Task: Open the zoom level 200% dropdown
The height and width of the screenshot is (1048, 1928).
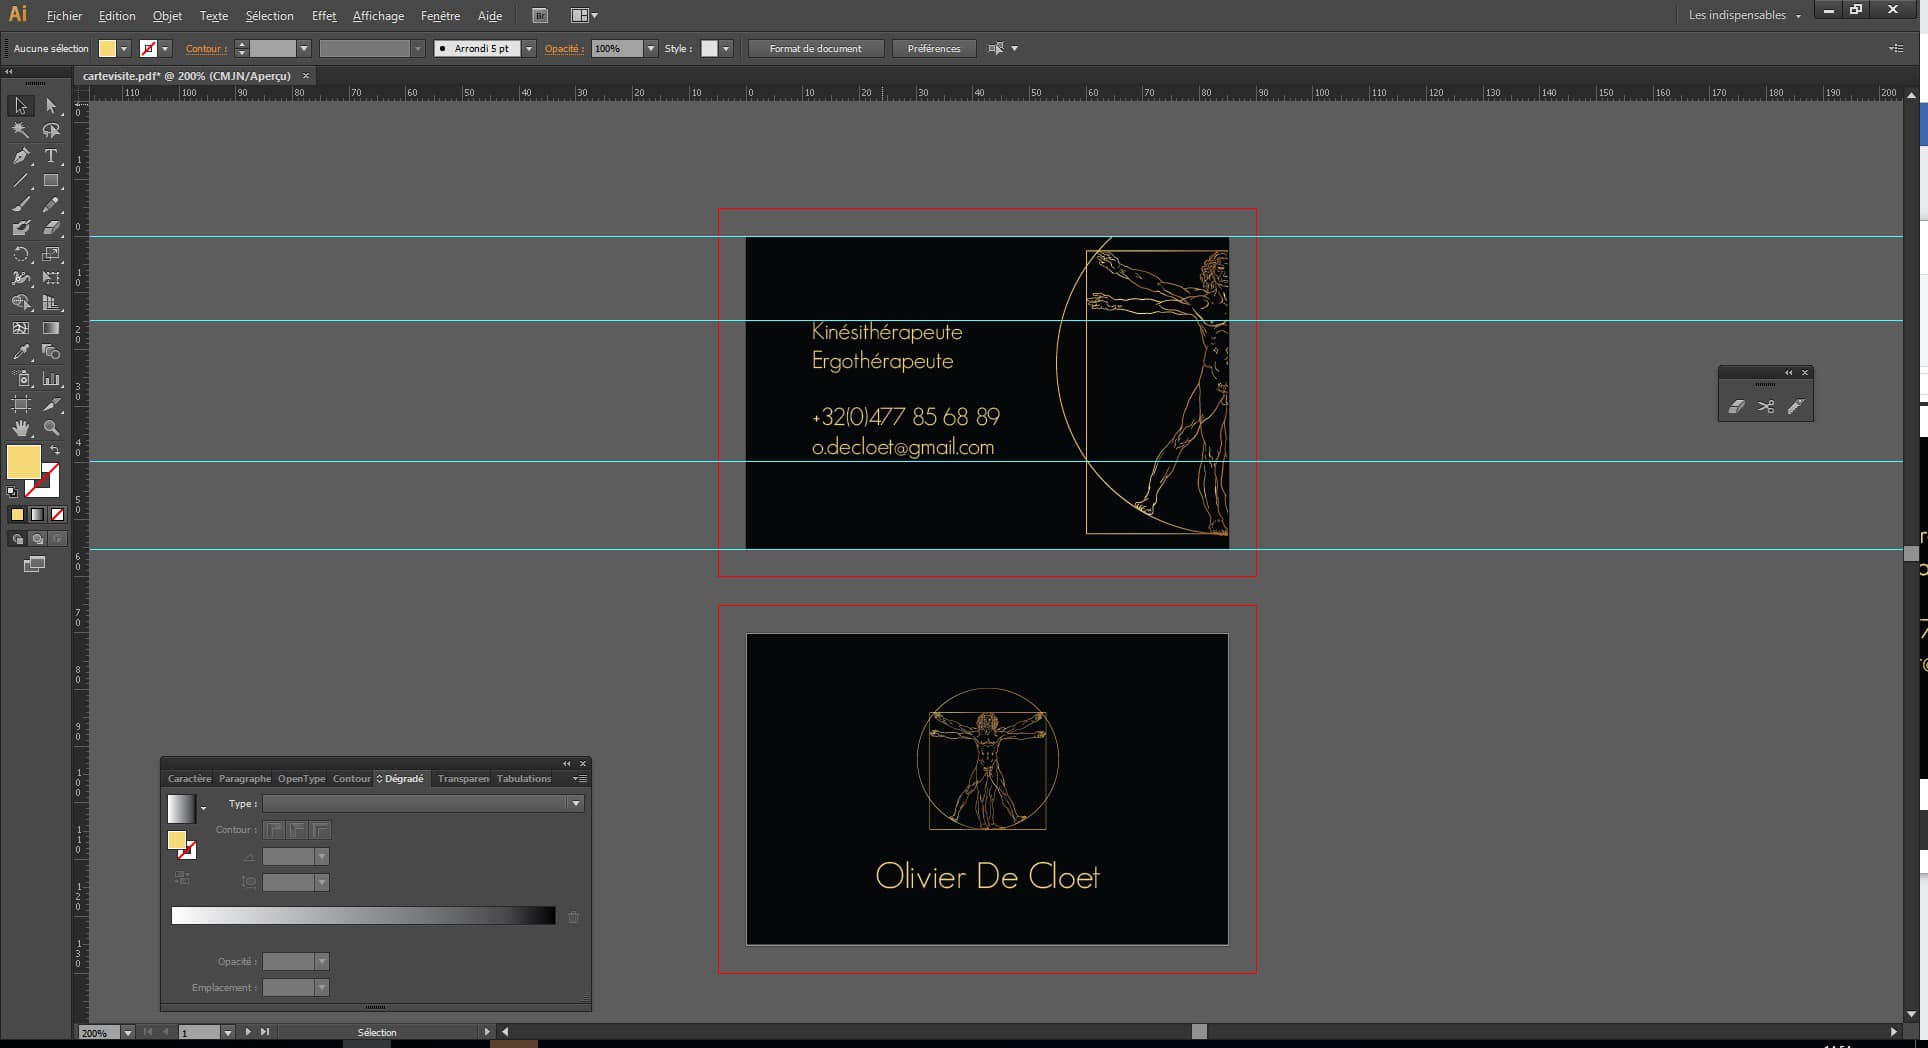Action: [127, 1033]
